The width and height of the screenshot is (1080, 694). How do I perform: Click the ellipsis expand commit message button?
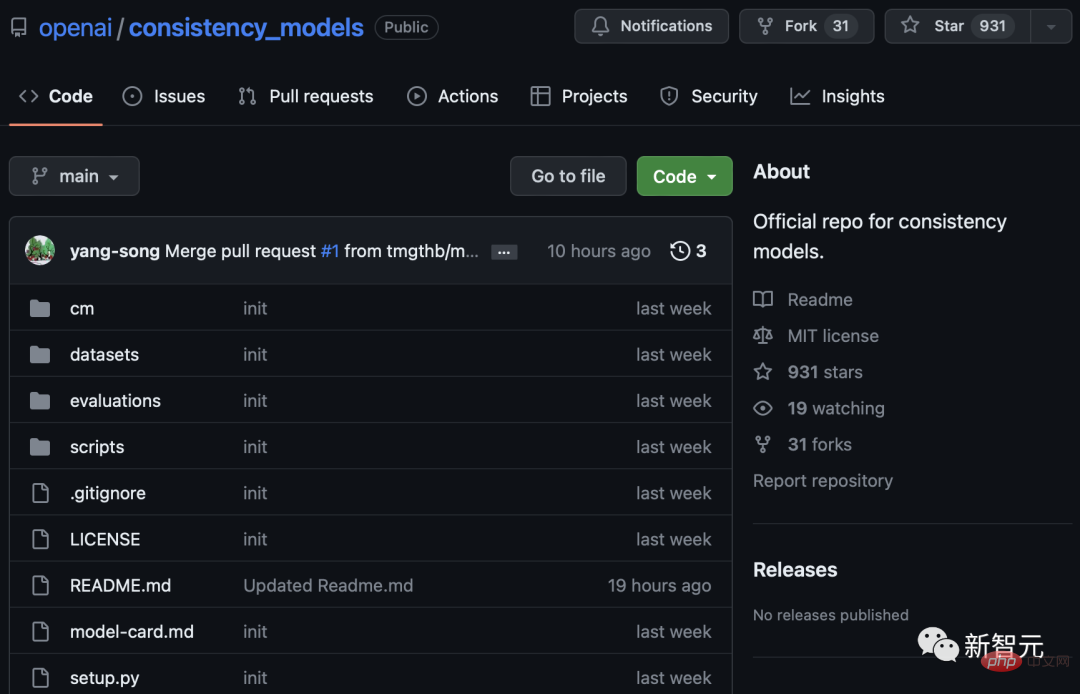(x=504, y=252)
